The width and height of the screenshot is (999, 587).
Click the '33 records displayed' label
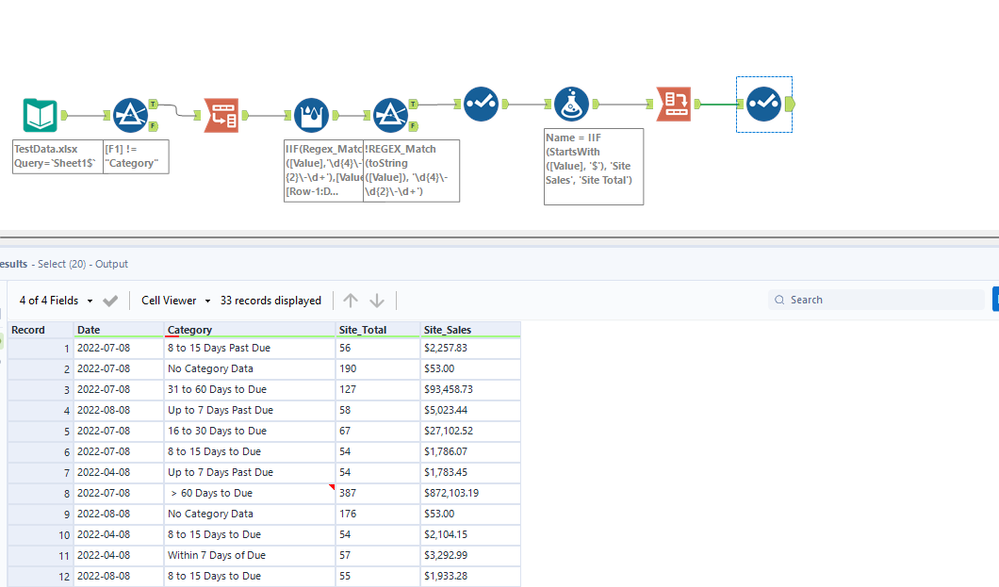[x=271, y=300]
